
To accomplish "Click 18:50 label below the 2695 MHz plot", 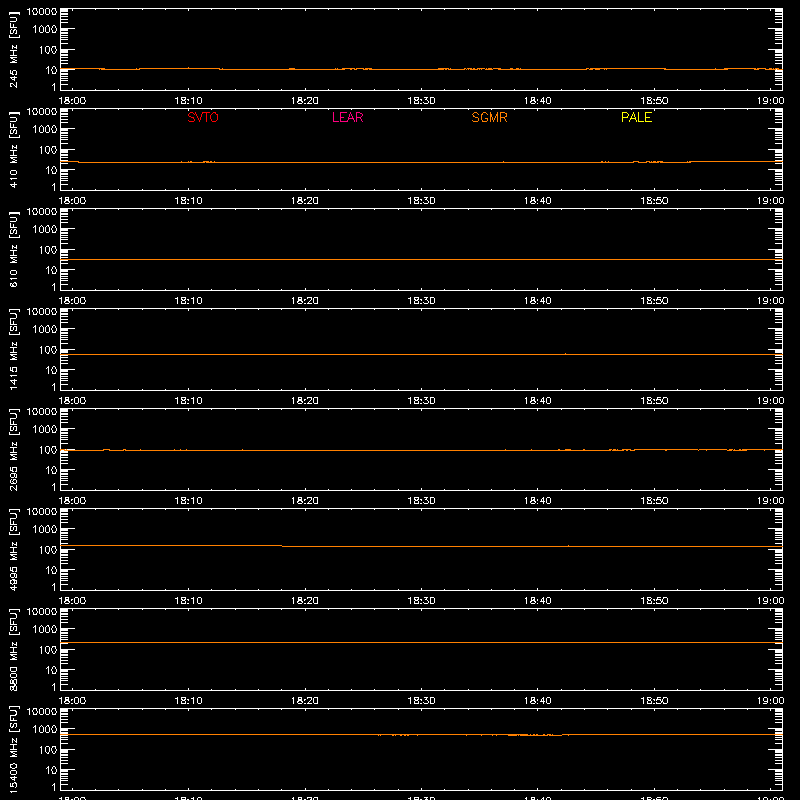I will [x=654, y=501].
